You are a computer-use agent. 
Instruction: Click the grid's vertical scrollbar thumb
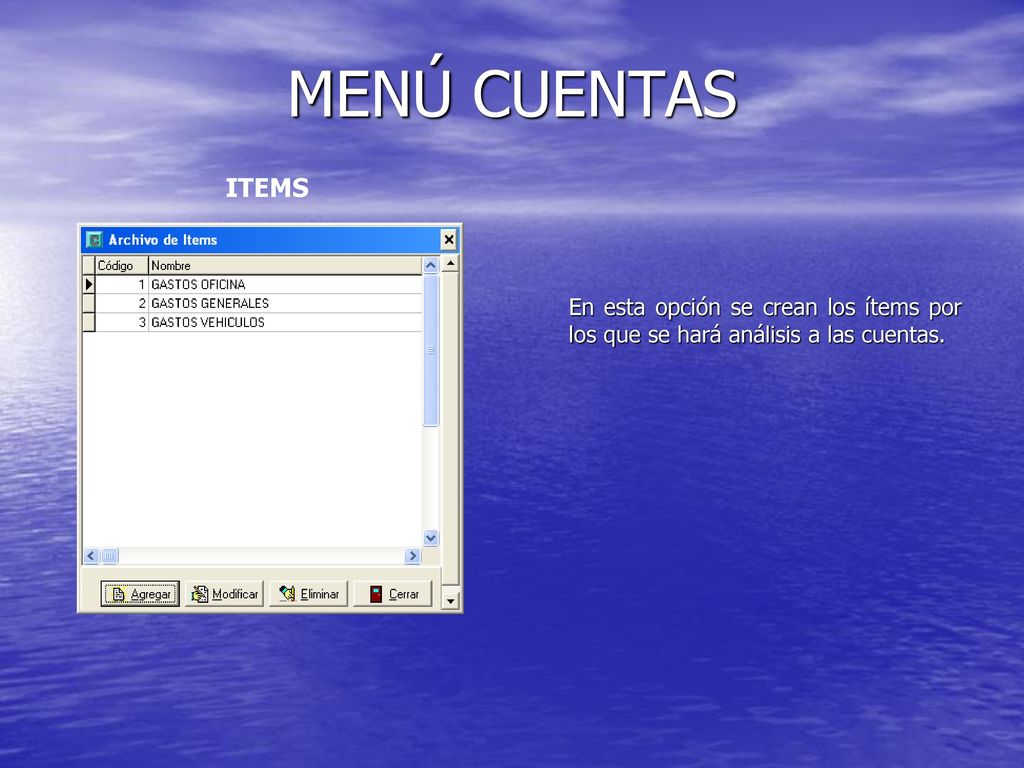pyautogui.click(x=430, y=350)
